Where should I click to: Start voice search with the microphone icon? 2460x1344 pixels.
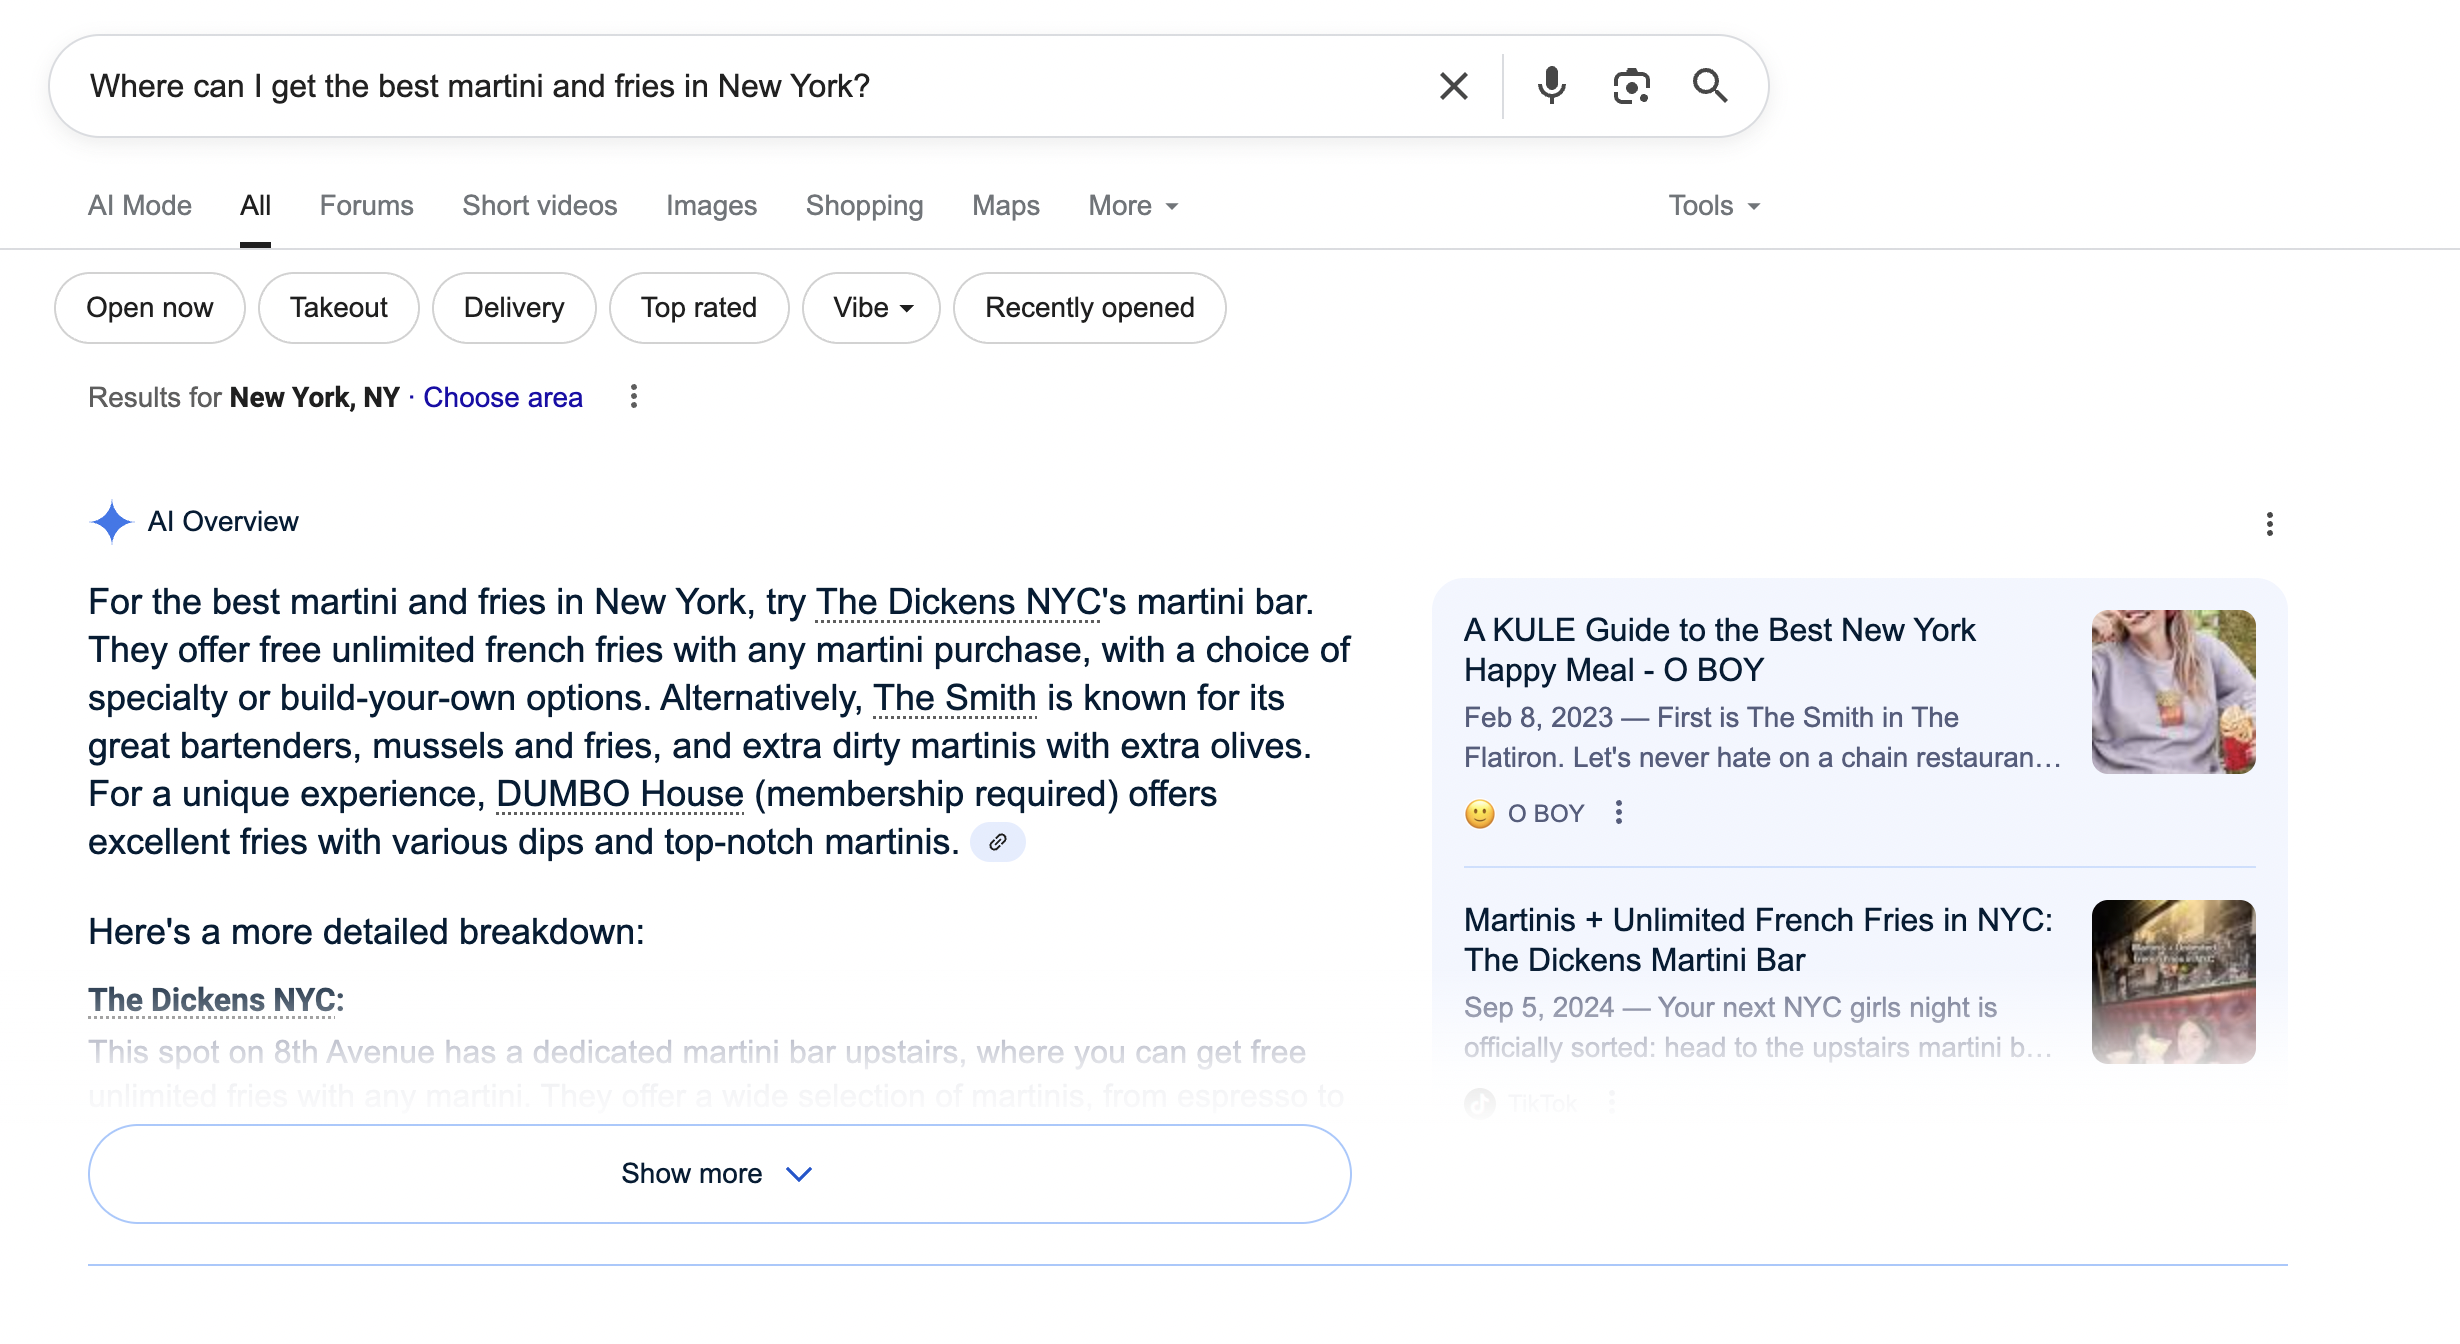pos(1551,86)
